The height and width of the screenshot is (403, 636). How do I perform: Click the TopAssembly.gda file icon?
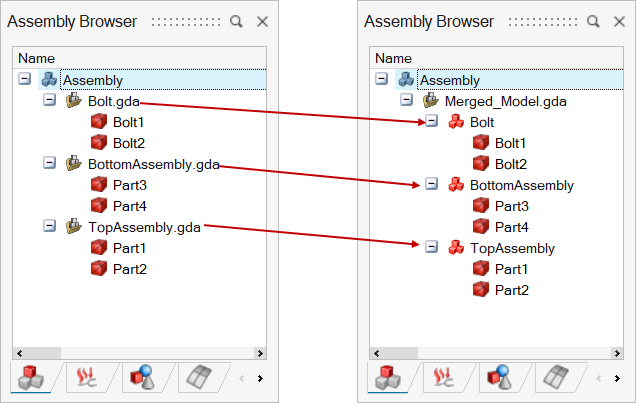[x=74, y=226]
